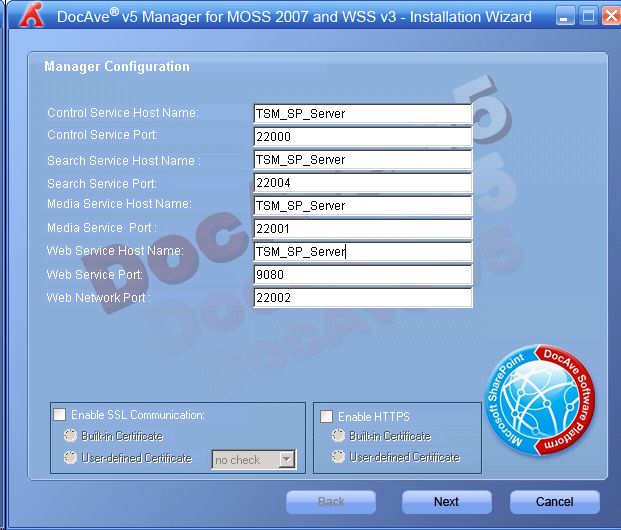621x530 pixels.
Task: Click the Web Service Port field
Action: click(362, 275)
